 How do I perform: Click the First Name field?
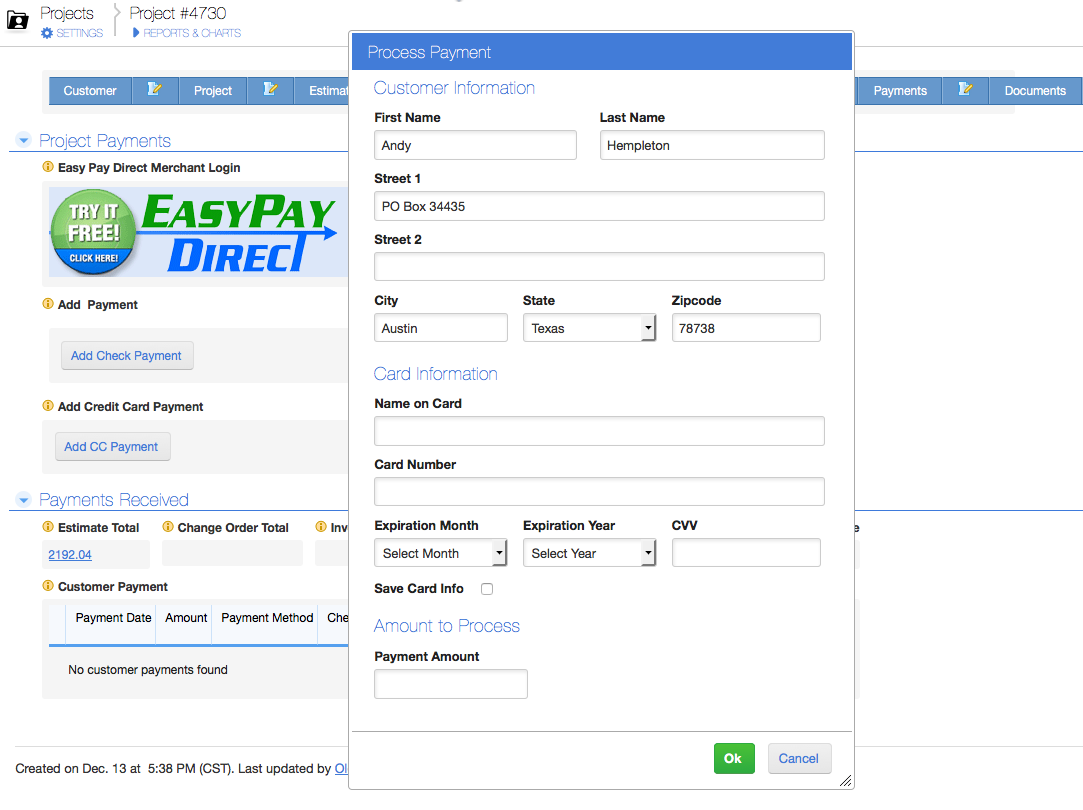pyautogui.click(x=475, y=145)
